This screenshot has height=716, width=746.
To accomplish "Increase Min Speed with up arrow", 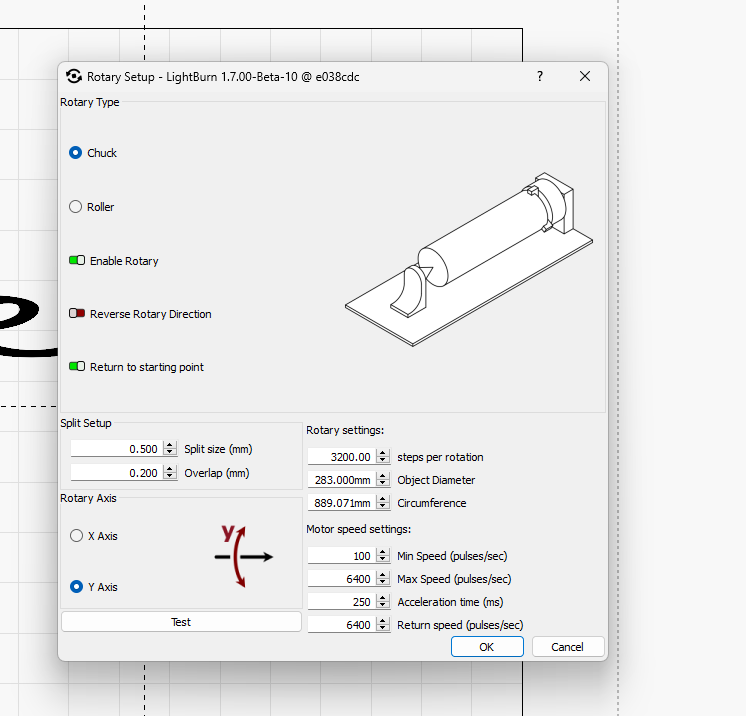I will click(x=383, y=552).
